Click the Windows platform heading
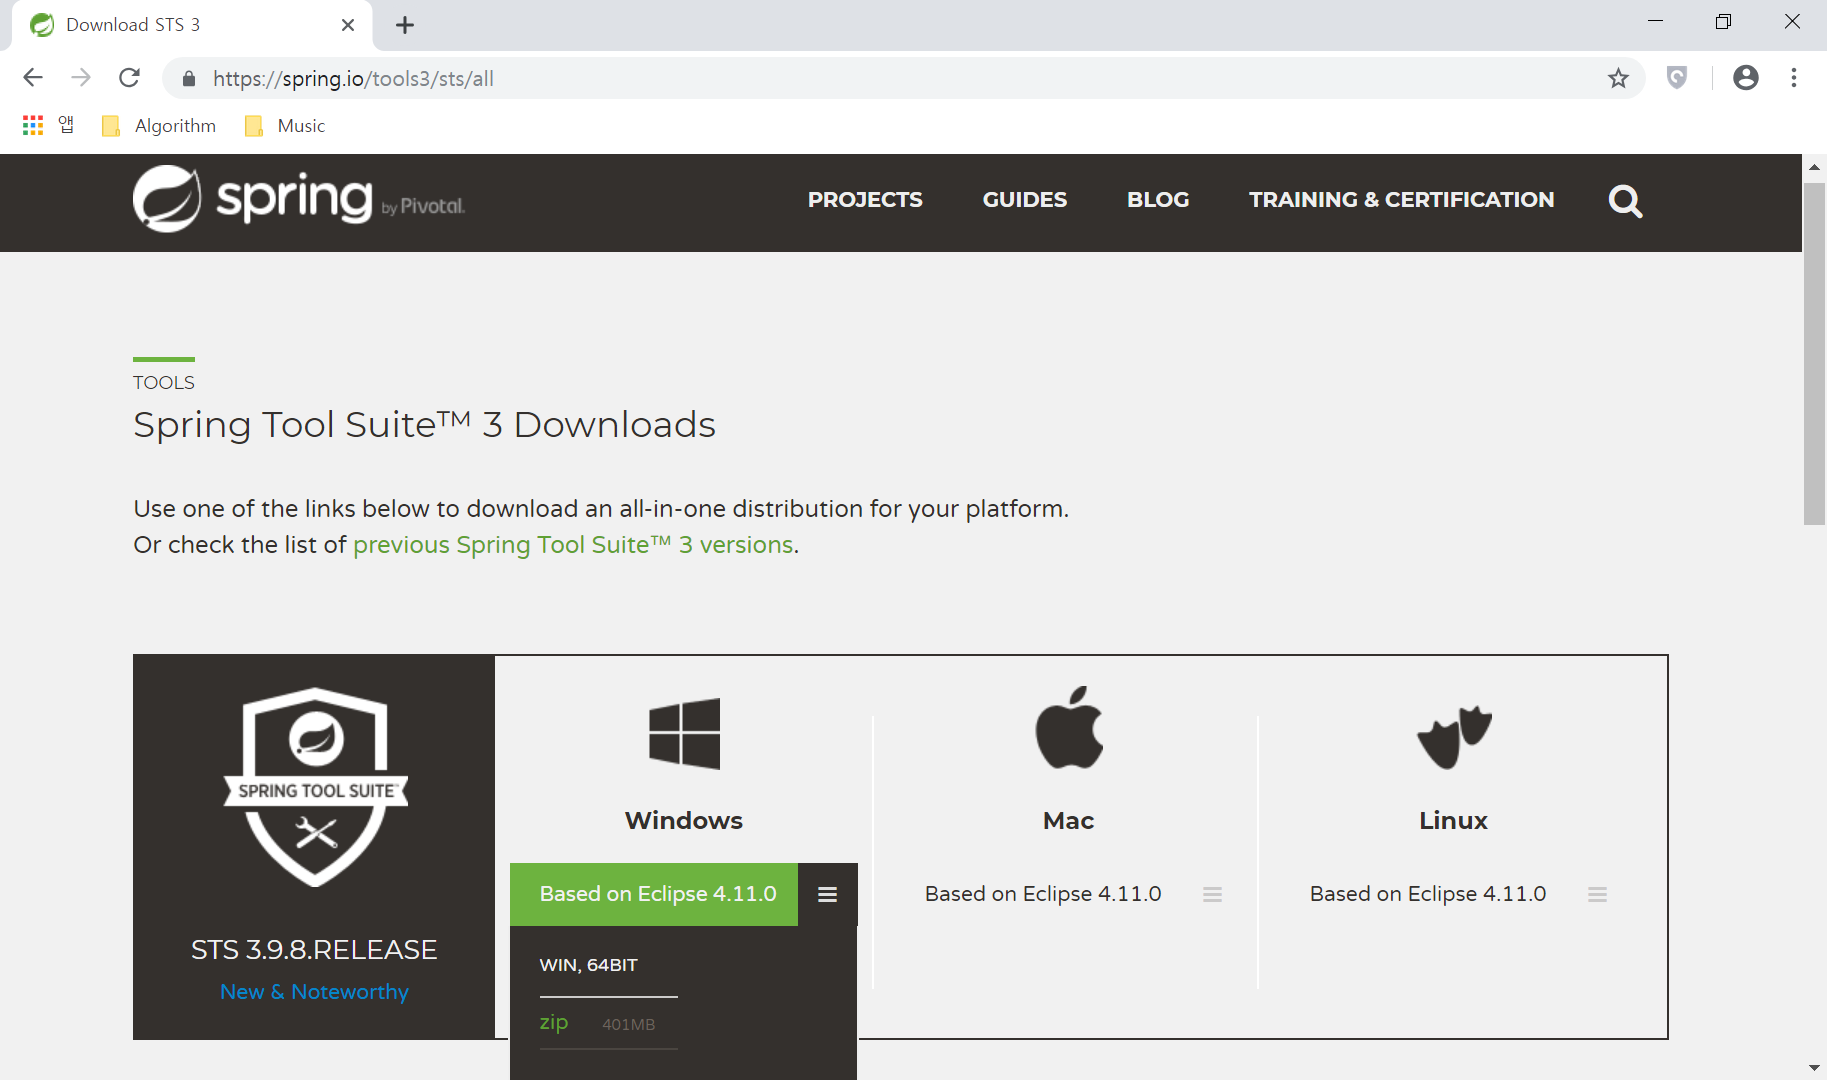This screenshot has width=1827, height=1080. (x=684, y=821)
